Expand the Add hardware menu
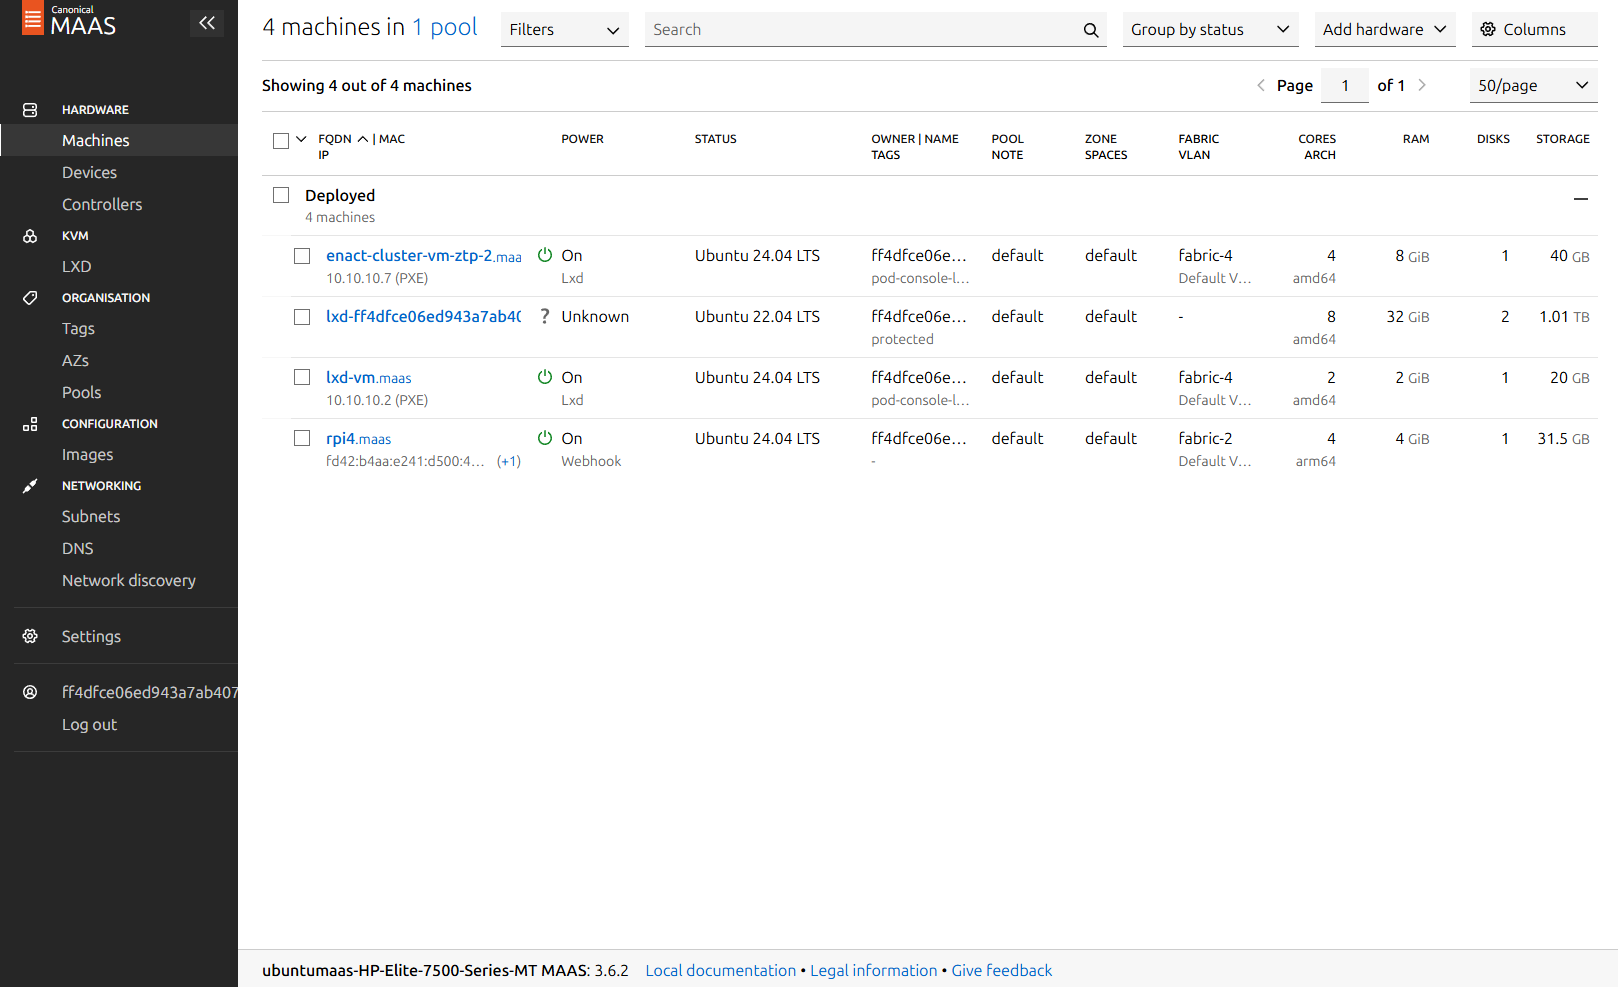This screenshot has height=987, width=1618. pyautogui.click(x=1384, y=30)
